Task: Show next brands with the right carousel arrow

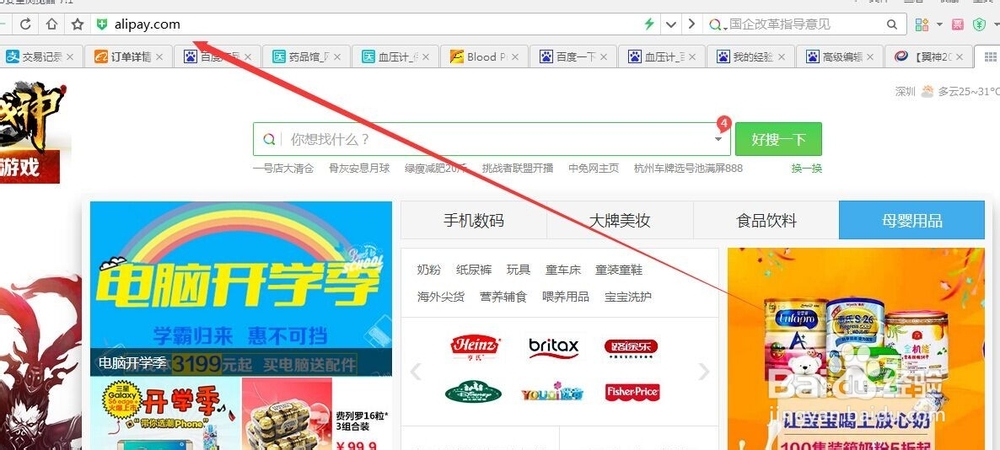Action: pos(703,371)
